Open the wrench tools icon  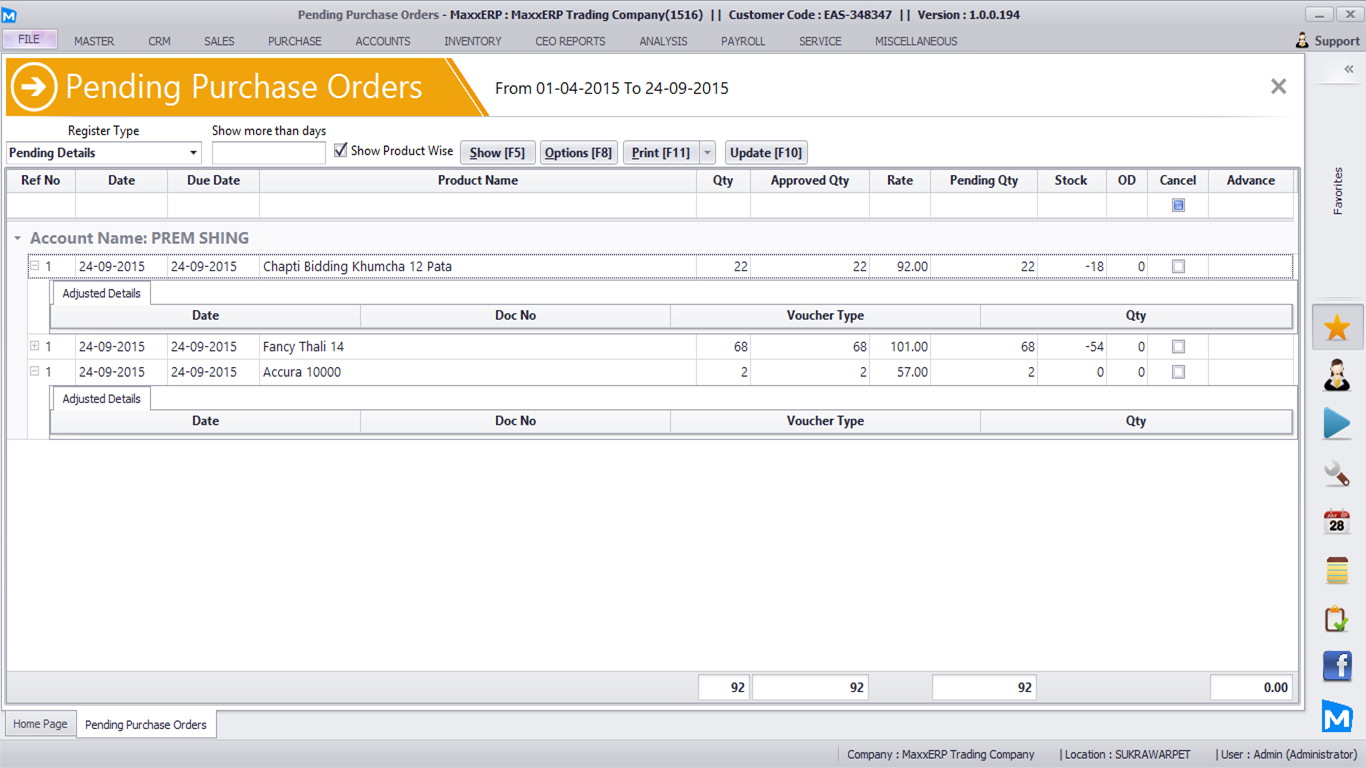1337,473
